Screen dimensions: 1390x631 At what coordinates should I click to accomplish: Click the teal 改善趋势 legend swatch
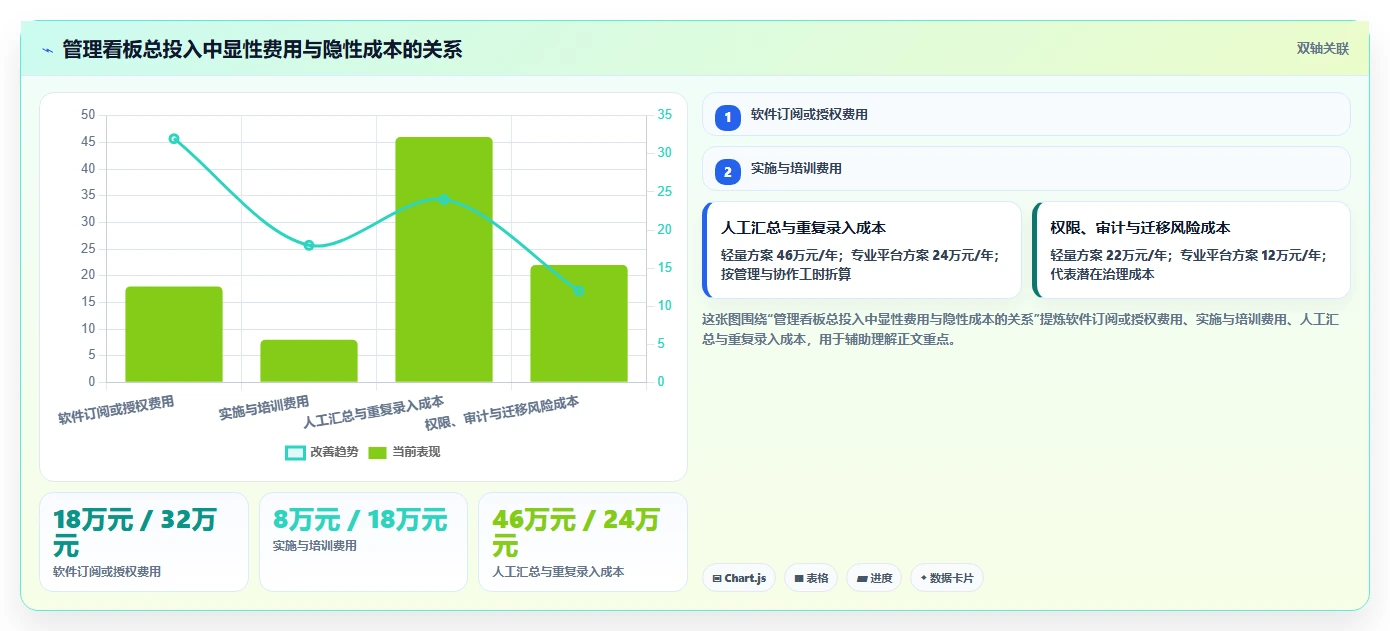click(295, 453)
